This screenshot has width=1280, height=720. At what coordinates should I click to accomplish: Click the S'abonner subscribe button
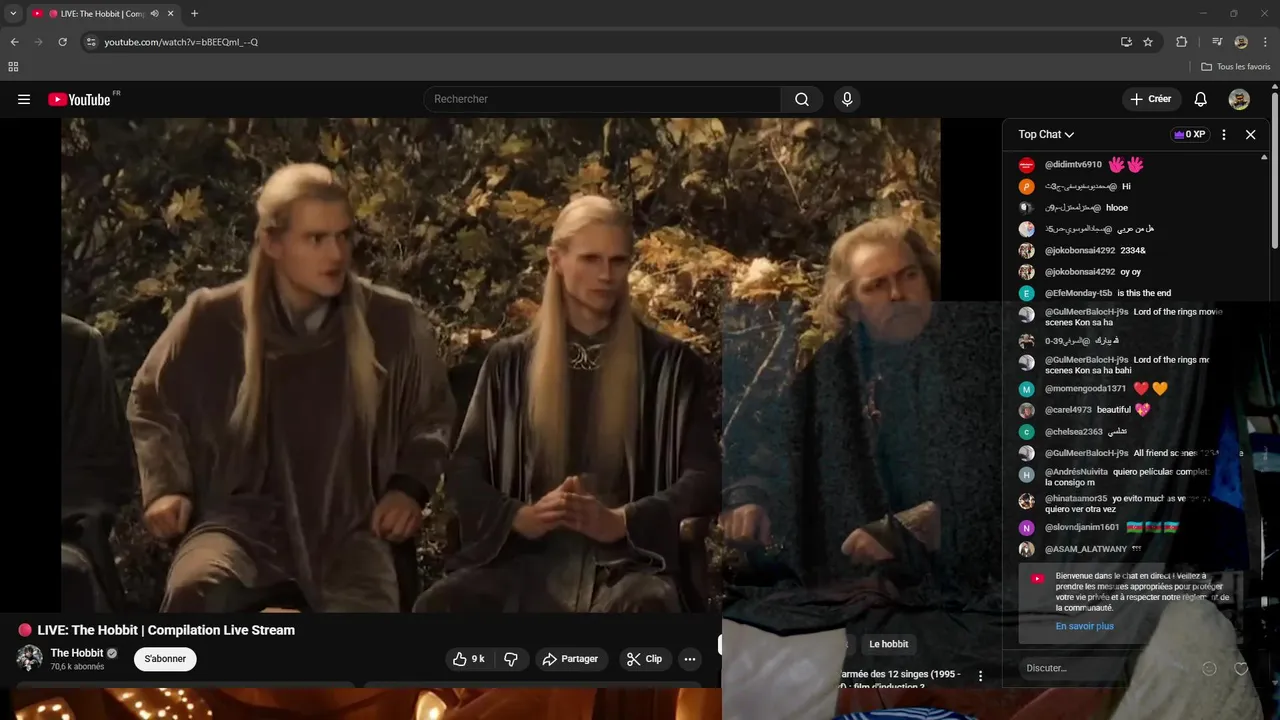point(165,659)
